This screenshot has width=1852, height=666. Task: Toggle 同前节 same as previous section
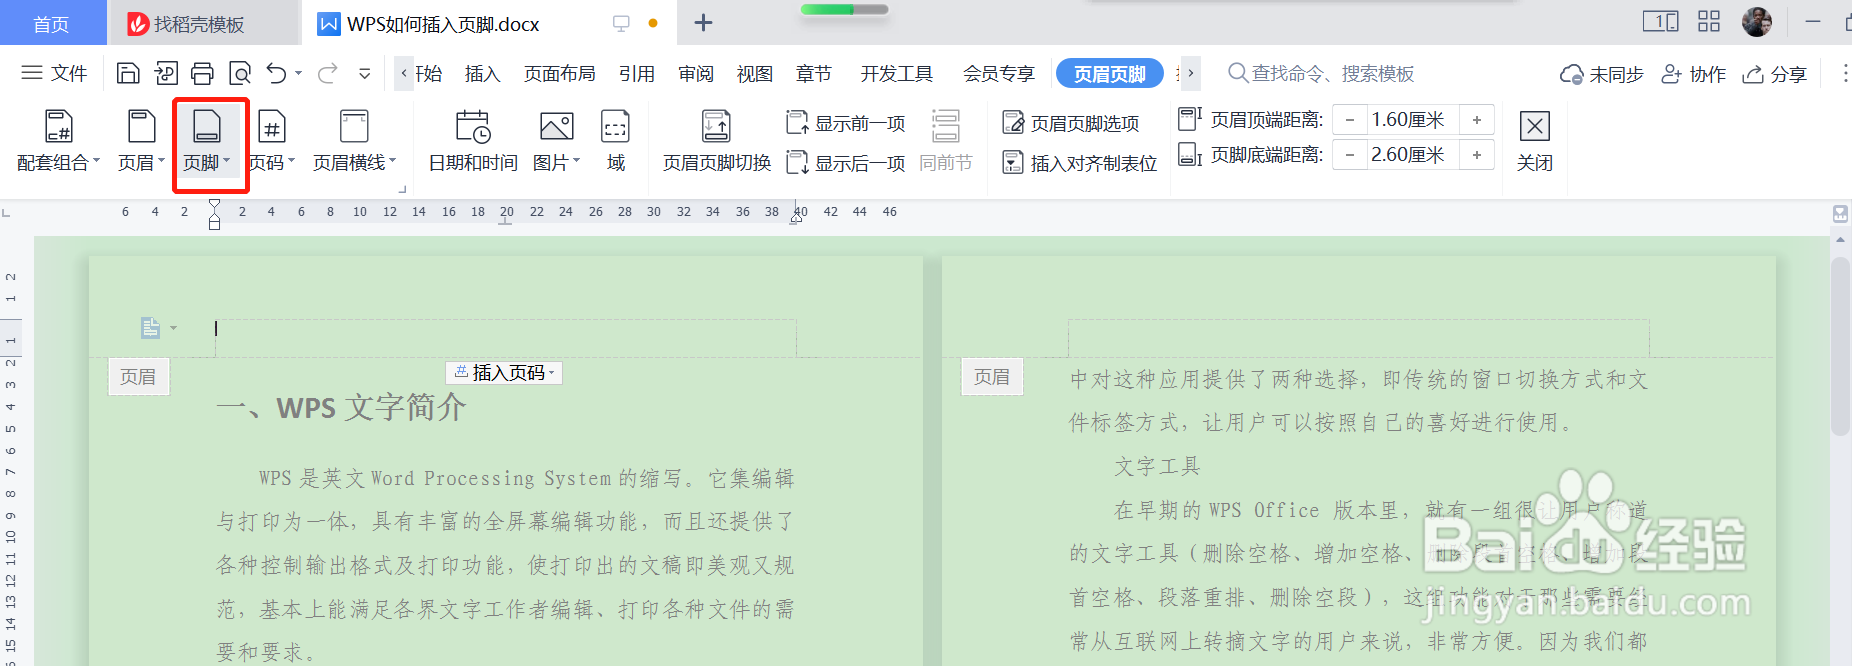point(946,141)
